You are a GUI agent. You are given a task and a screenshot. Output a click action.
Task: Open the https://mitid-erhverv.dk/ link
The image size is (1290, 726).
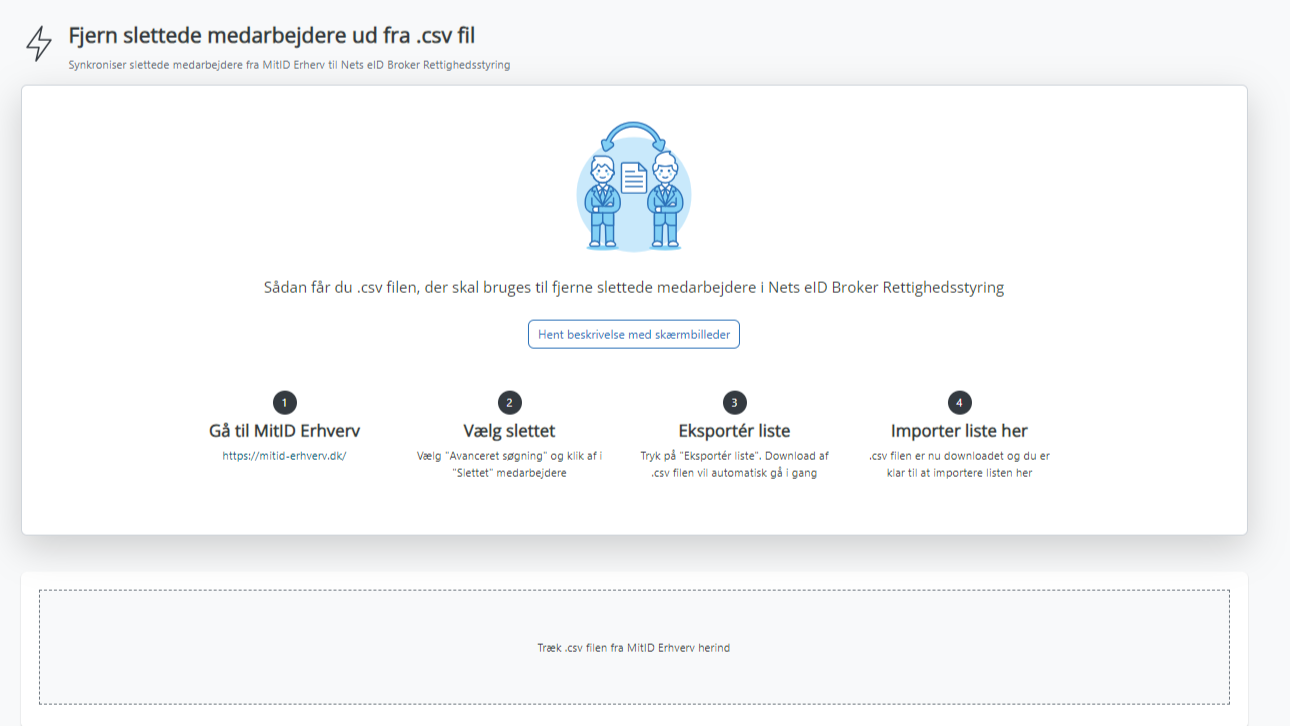point(284,456)
